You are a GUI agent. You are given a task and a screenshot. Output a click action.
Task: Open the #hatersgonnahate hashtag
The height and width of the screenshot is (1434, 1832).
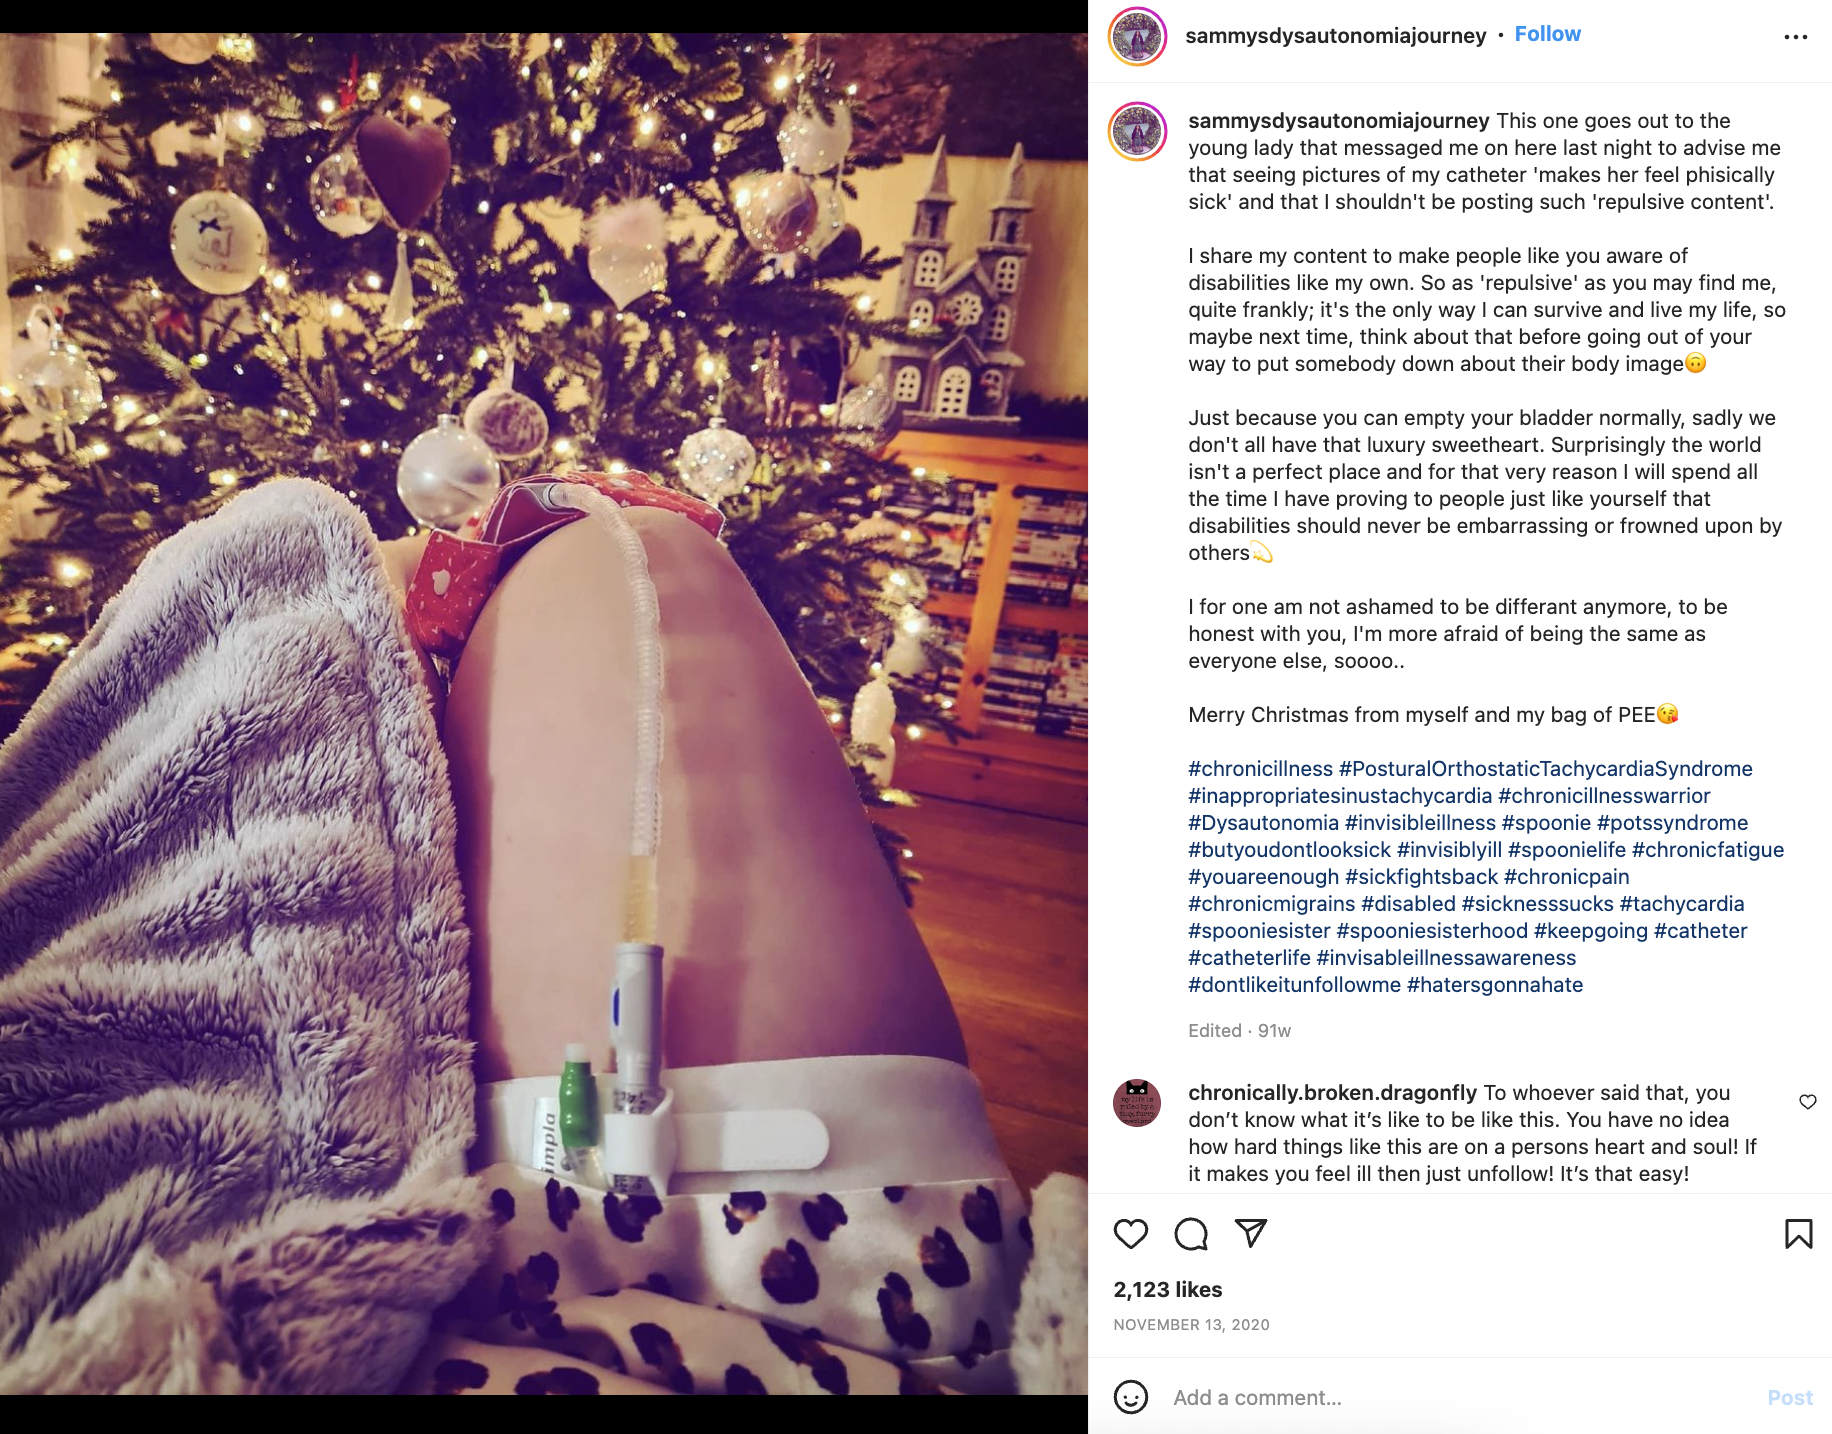point(1495,985)
